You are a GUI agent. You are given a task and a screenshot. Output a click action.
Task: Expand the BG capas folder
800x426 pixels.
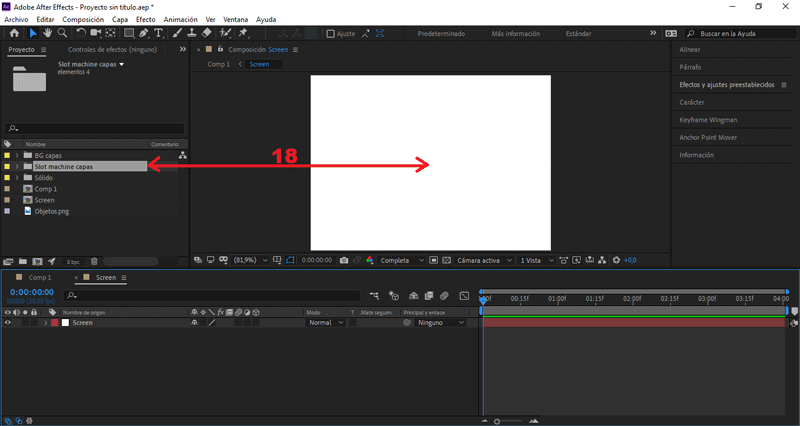[17, 155]
